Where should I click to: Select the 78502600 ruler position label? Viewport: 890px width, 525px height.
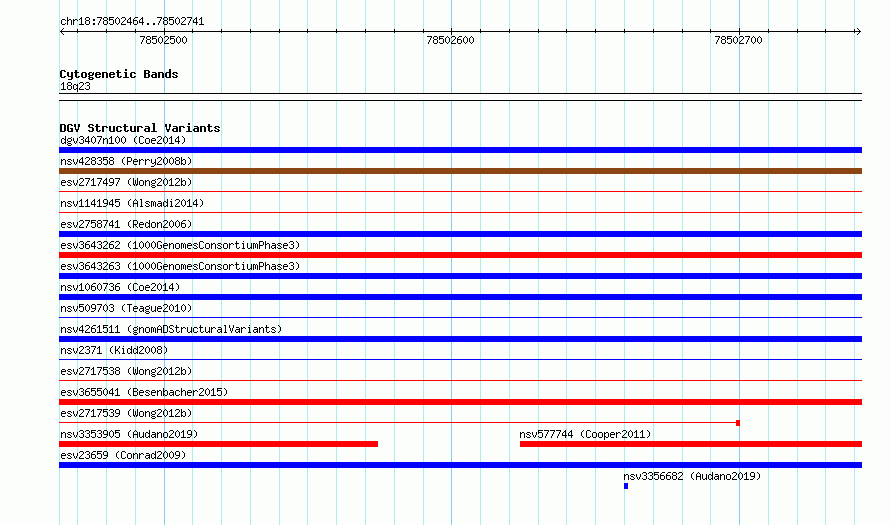[450, 40]
